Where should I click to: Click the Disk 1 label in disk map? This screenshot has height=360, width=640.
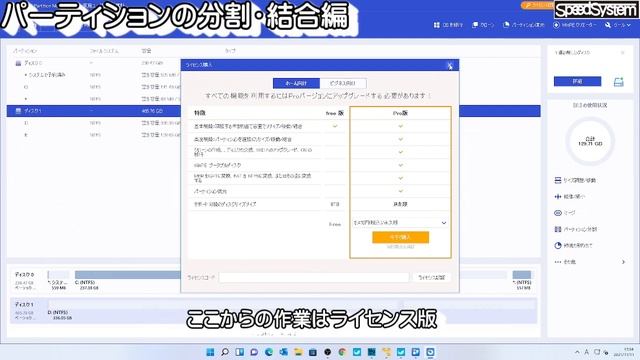(x=24, y=304)
